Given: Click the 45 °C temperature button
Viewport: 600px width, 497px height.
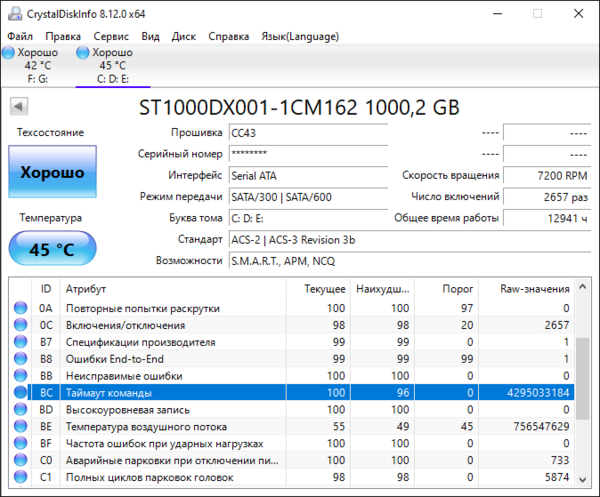Looking at the screenshot, I should coord(52,249).
